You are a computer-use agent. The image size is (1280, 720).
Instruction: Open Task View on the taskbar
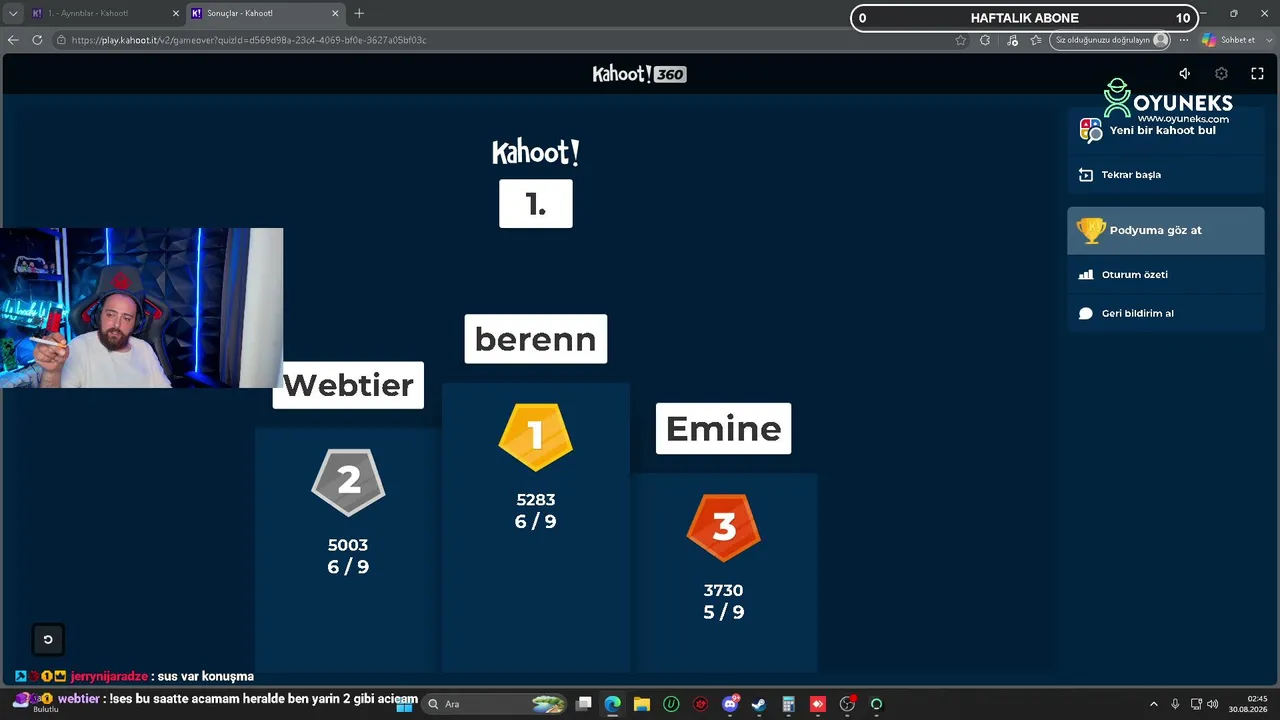tap(584, 704)
